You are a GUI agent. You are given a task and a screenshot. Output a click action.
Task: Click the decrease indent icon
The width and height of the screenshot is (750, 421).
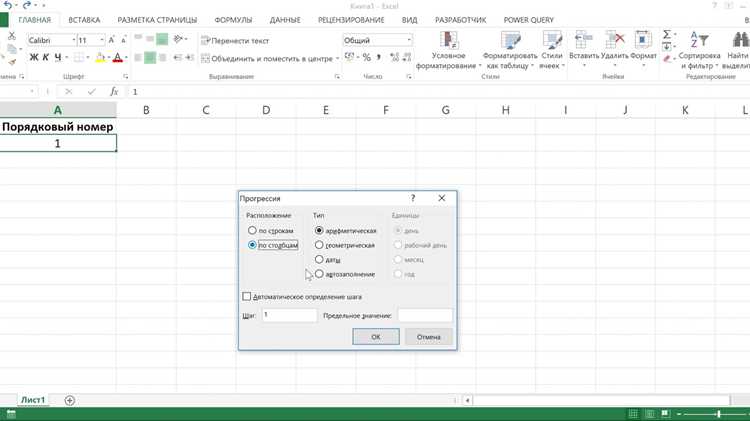pos(177,58)
